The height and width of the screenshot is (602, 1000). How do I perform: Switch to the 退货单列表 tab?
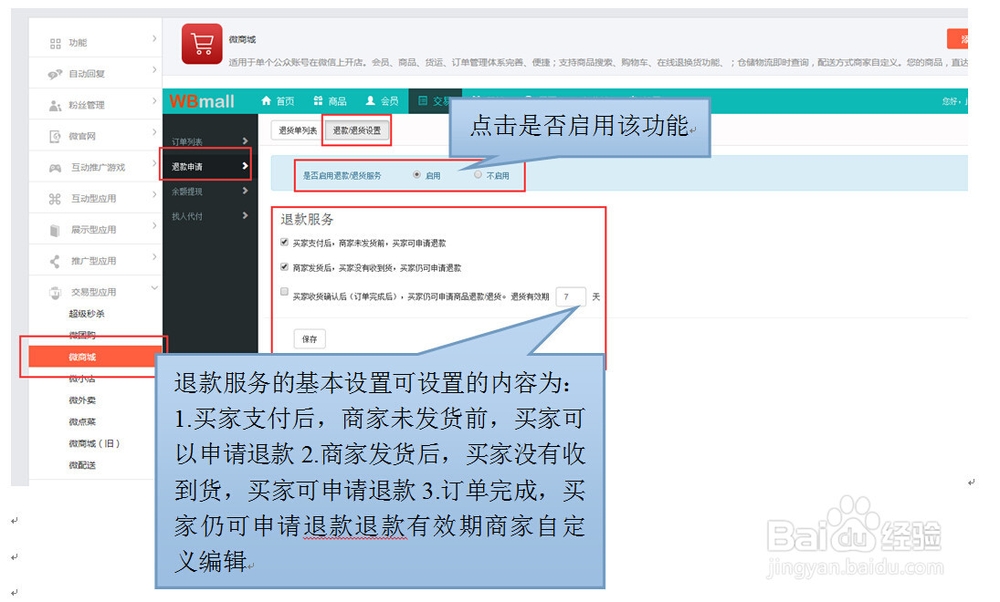pos(297,129)
